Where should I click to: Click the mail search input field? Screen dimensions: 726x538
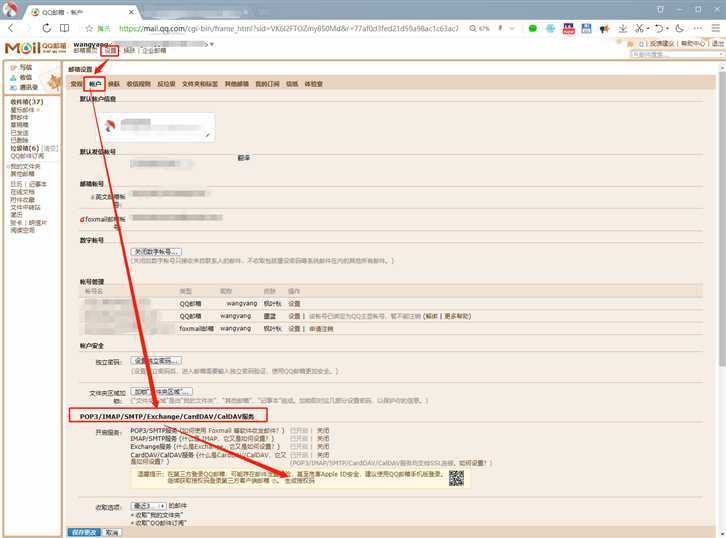(676, 54)
